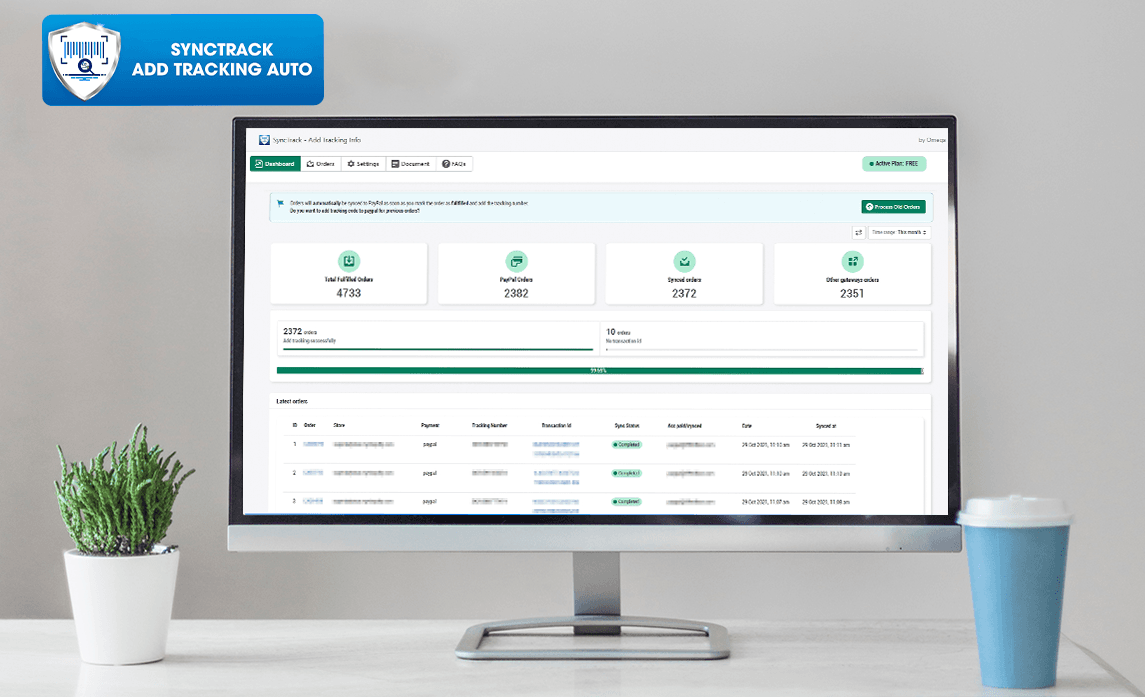This screenshot has height=697, width=1145.
Task: Open the order link in row 1
Action: click(313, 444)
